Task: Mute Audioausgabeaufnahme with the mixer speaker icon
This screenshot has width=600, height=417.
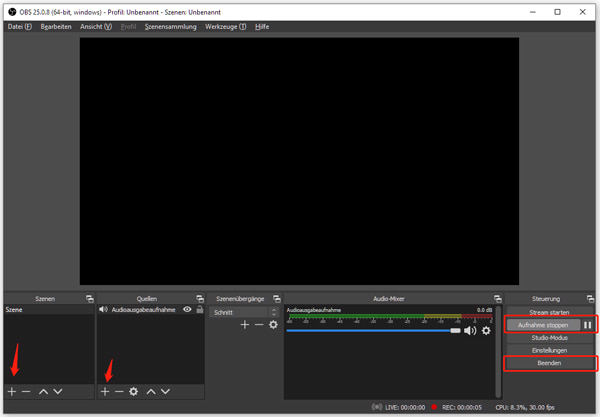Action: tap(470, 331)
